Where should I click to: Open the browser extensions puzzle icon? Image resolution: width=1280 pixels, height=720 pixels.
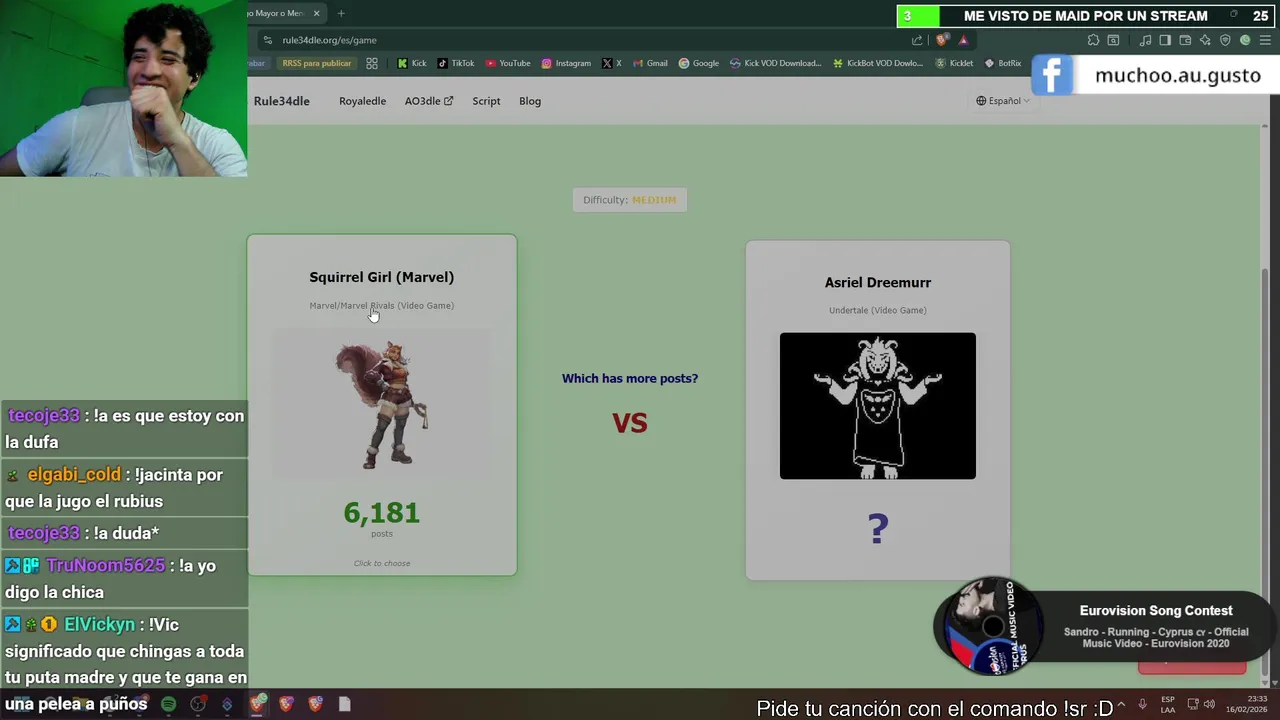[1093, 40]
